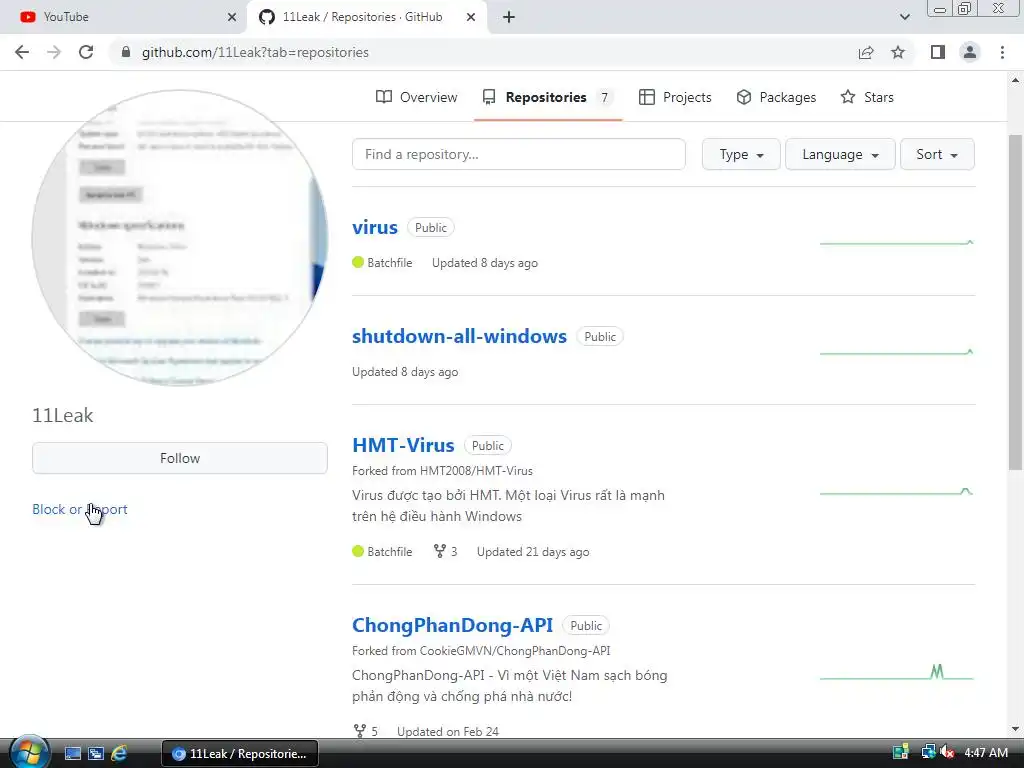Launch Internet Explorer from quick launch
Viewport: 1024px width, 768px height.
click(119, 754)
